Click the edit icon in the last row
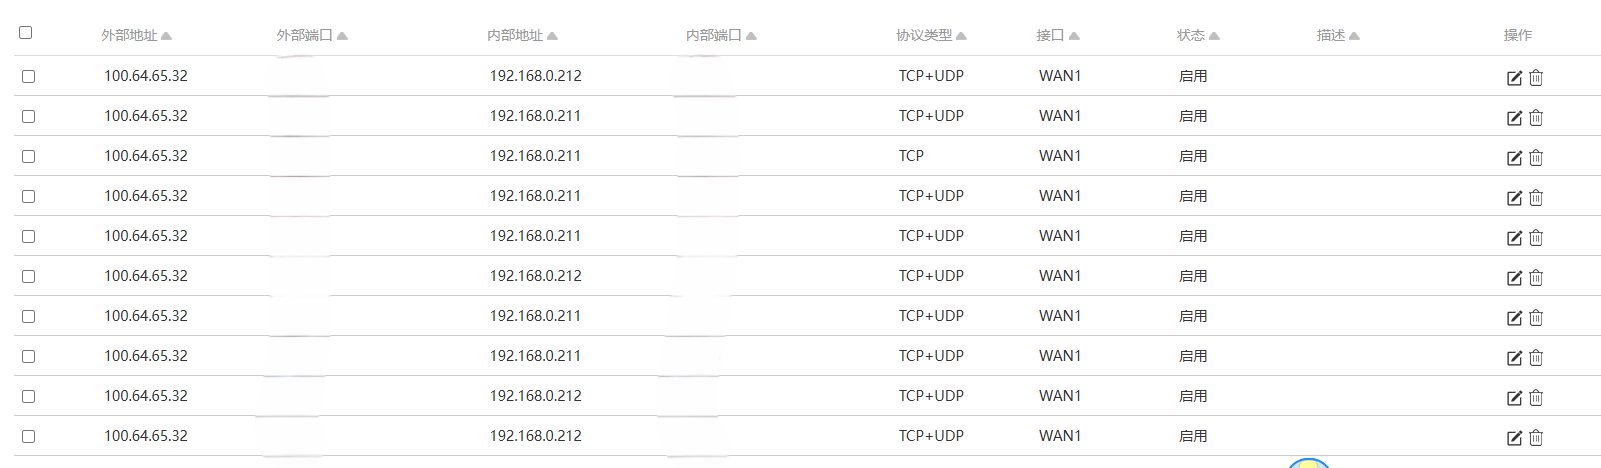The image size is (1601, 468). coord(1514,438)
